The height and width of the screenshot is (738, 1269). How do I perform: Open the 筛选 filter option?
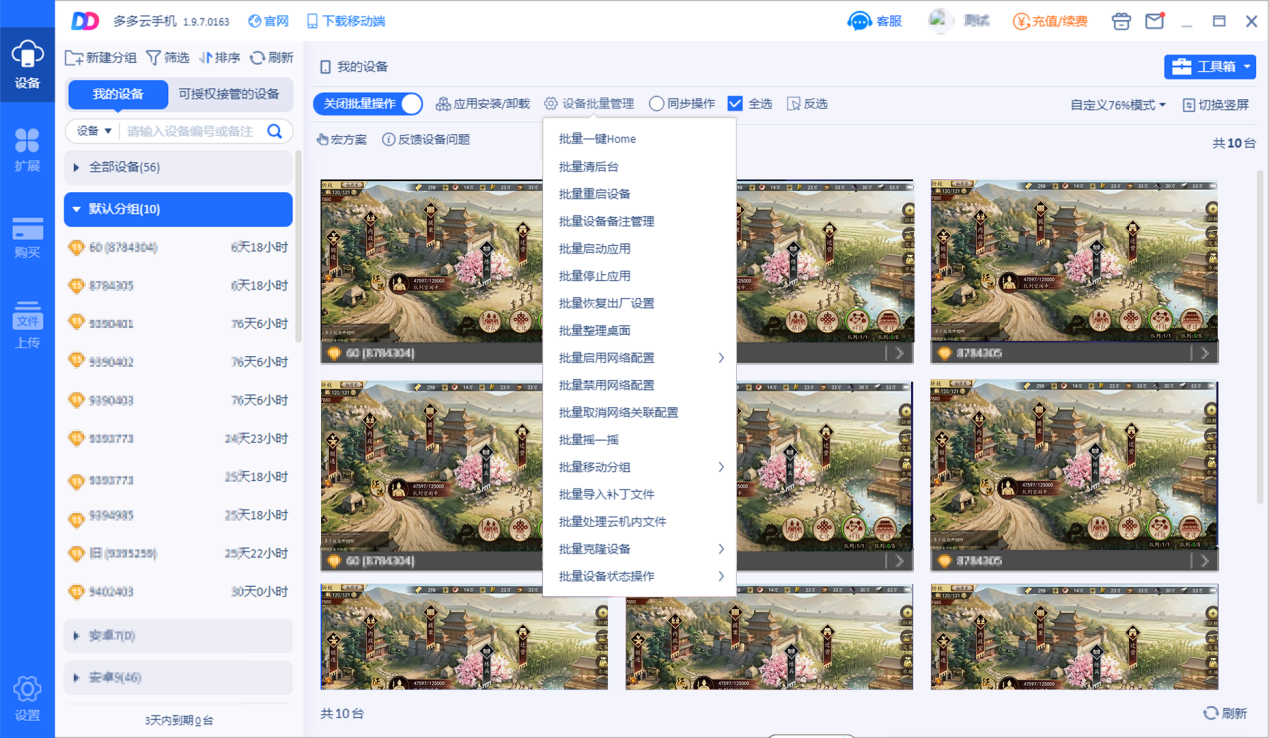tap(167, 58)
